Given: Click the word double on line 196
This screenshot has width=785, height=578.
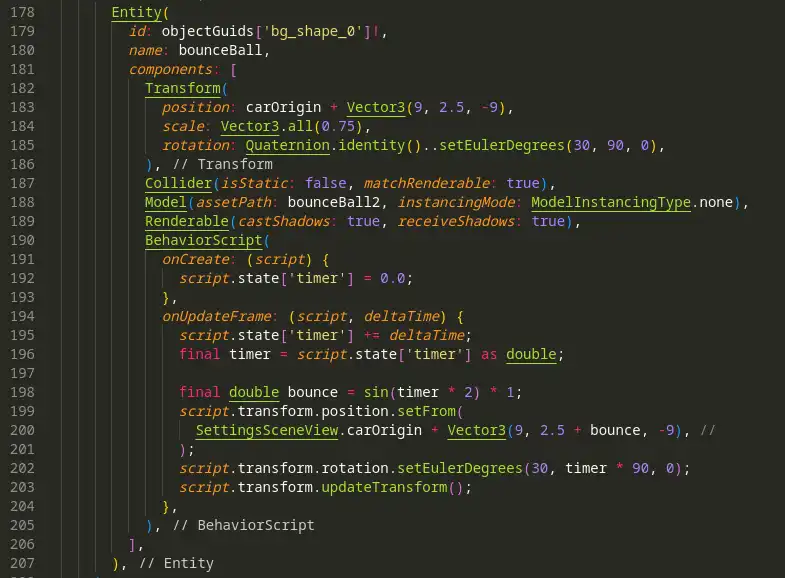Looking at the screenshot, I should 531,354.
